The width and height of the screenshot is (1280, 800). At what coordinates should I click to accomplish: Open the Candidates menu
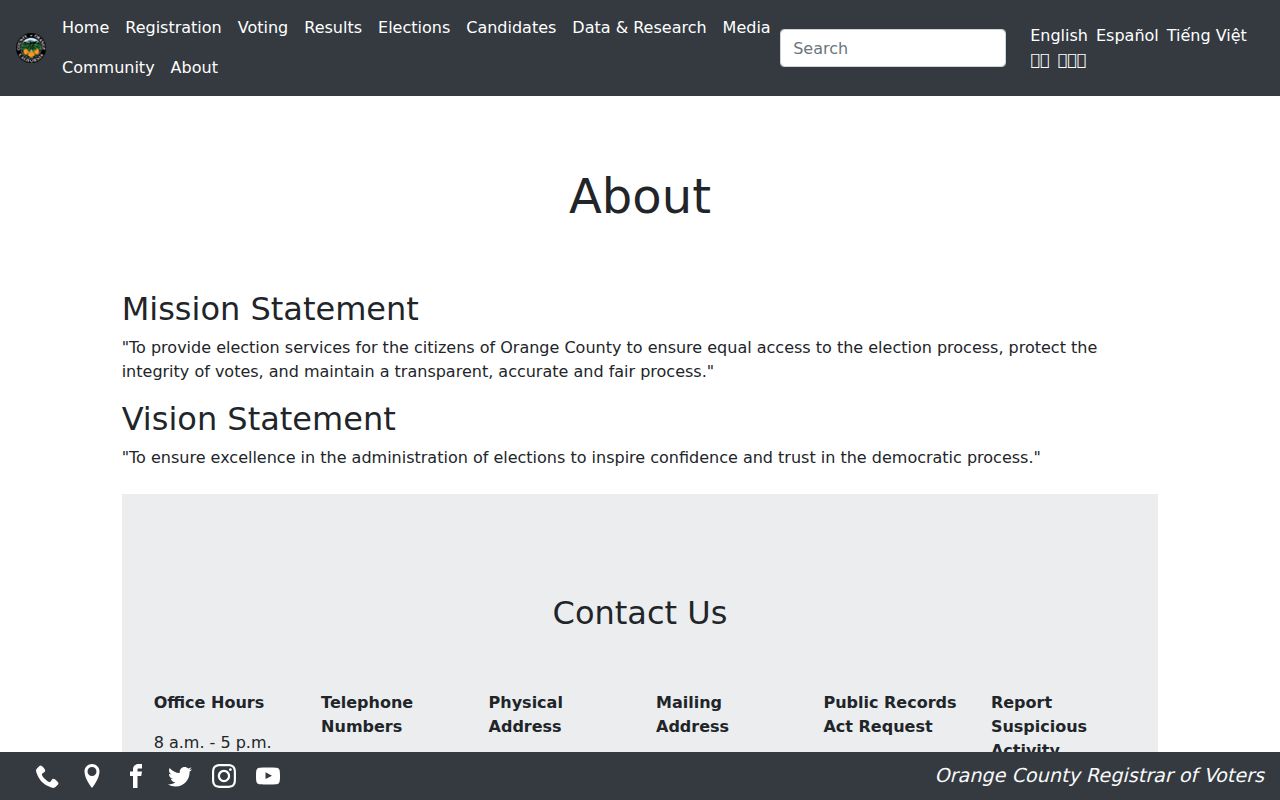(511, 28)
